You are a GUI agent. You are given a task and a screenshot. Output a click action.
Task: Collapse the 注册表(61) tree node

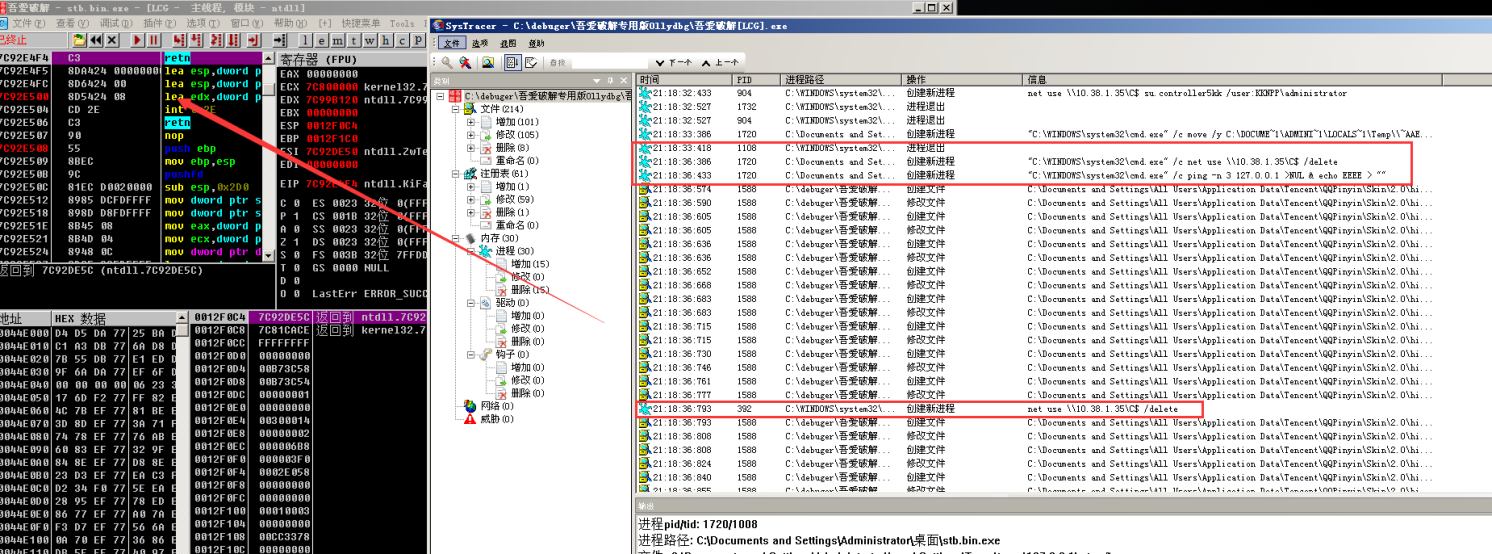click(456, 174)
